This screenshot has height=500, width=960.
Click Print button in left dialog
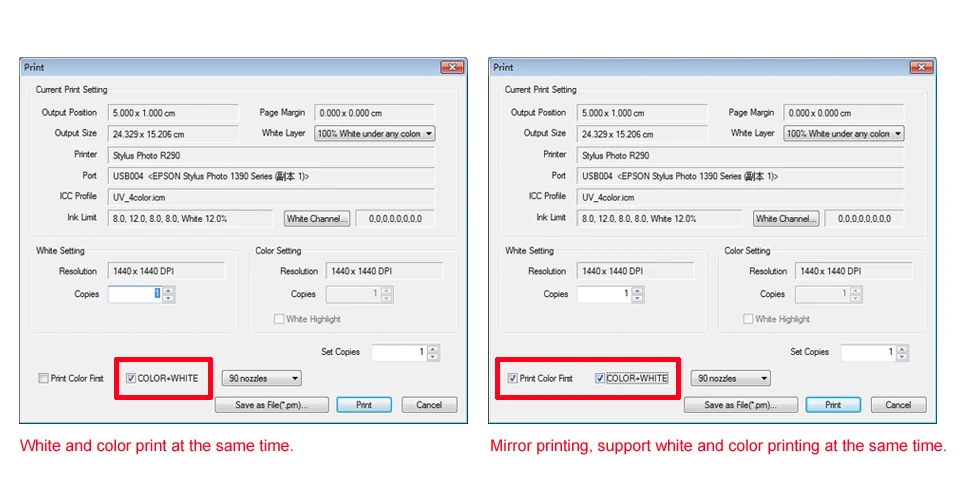[364, 405]
